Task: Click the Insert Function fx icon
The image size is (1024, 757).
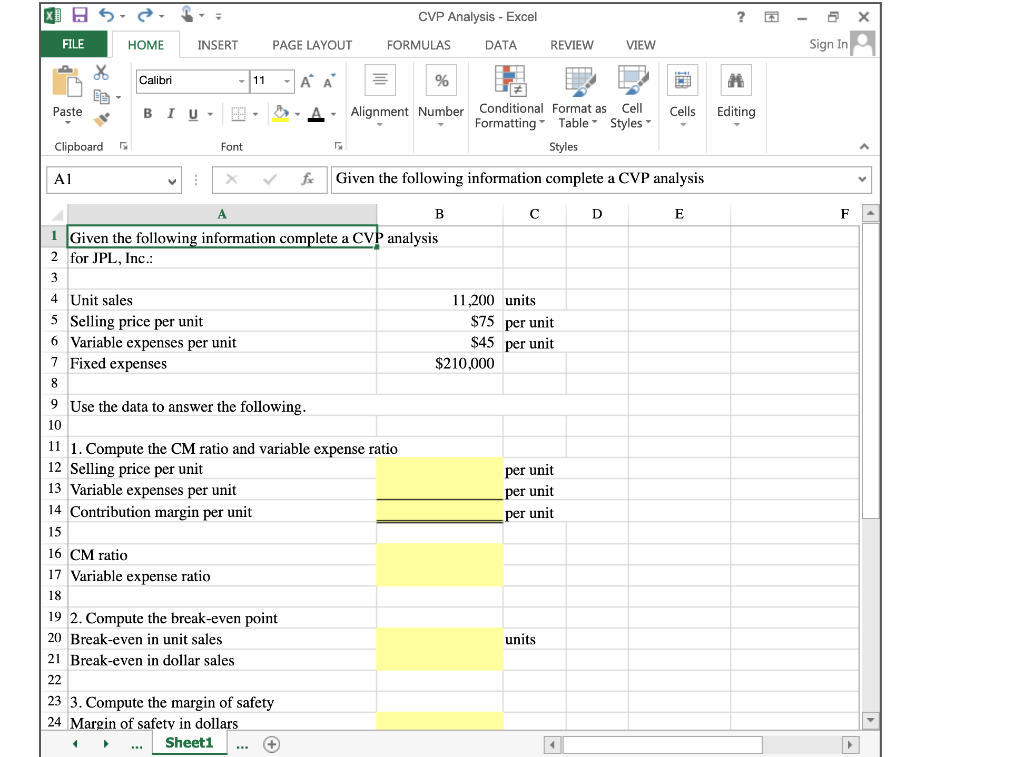Action: pos(308,179)
